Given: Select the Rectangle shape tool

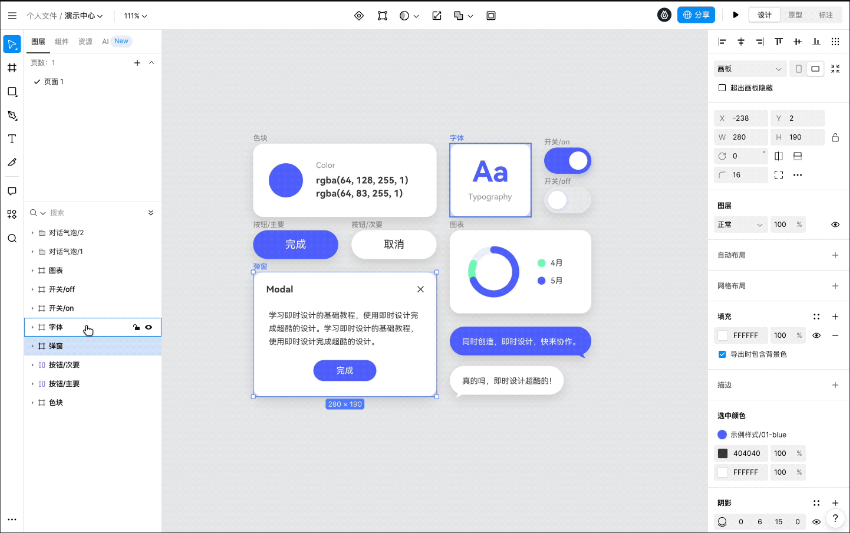Looking at the screenshot, I should tap(12, 92).
